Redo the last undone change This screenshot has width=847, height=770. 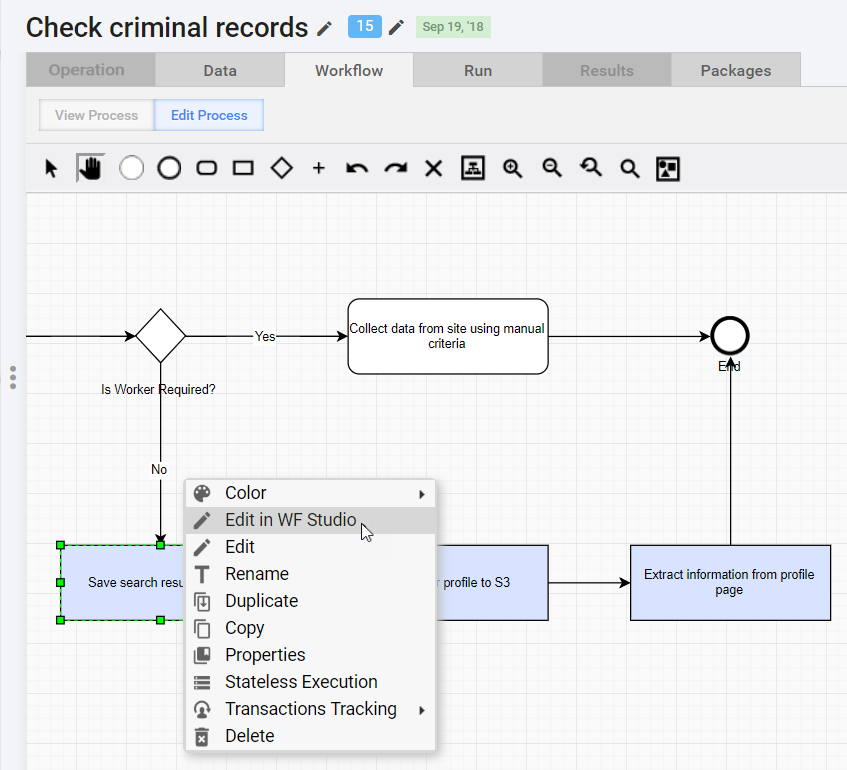click(396, 169)
